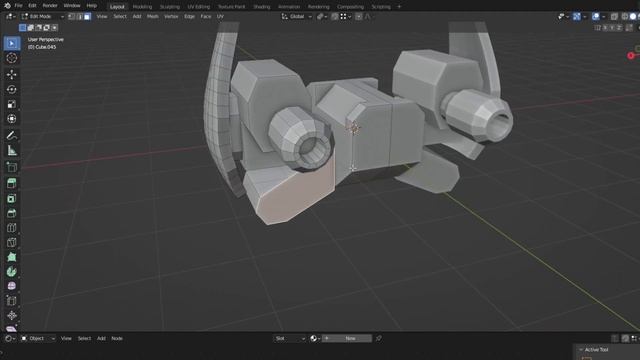This screenshot has width=640, height=360.
Task: Open the overlays options dropdown arrow
Action: pos(603,16)
